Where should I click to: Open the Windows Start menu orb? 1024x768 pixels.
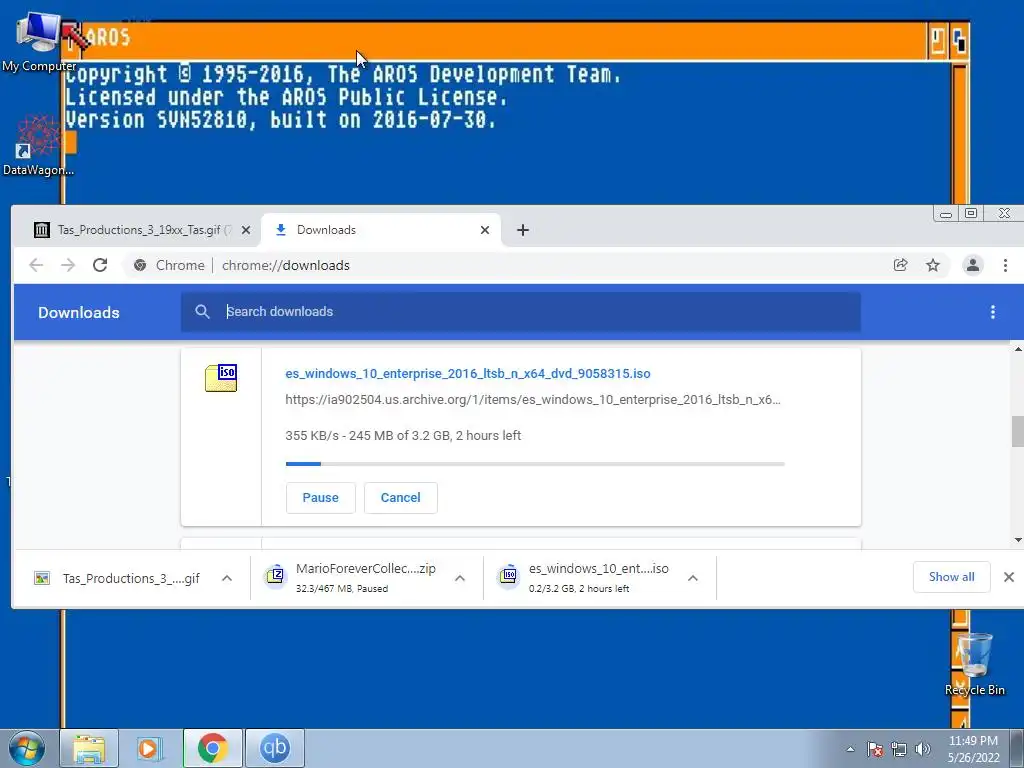click(x=27, y=748)
